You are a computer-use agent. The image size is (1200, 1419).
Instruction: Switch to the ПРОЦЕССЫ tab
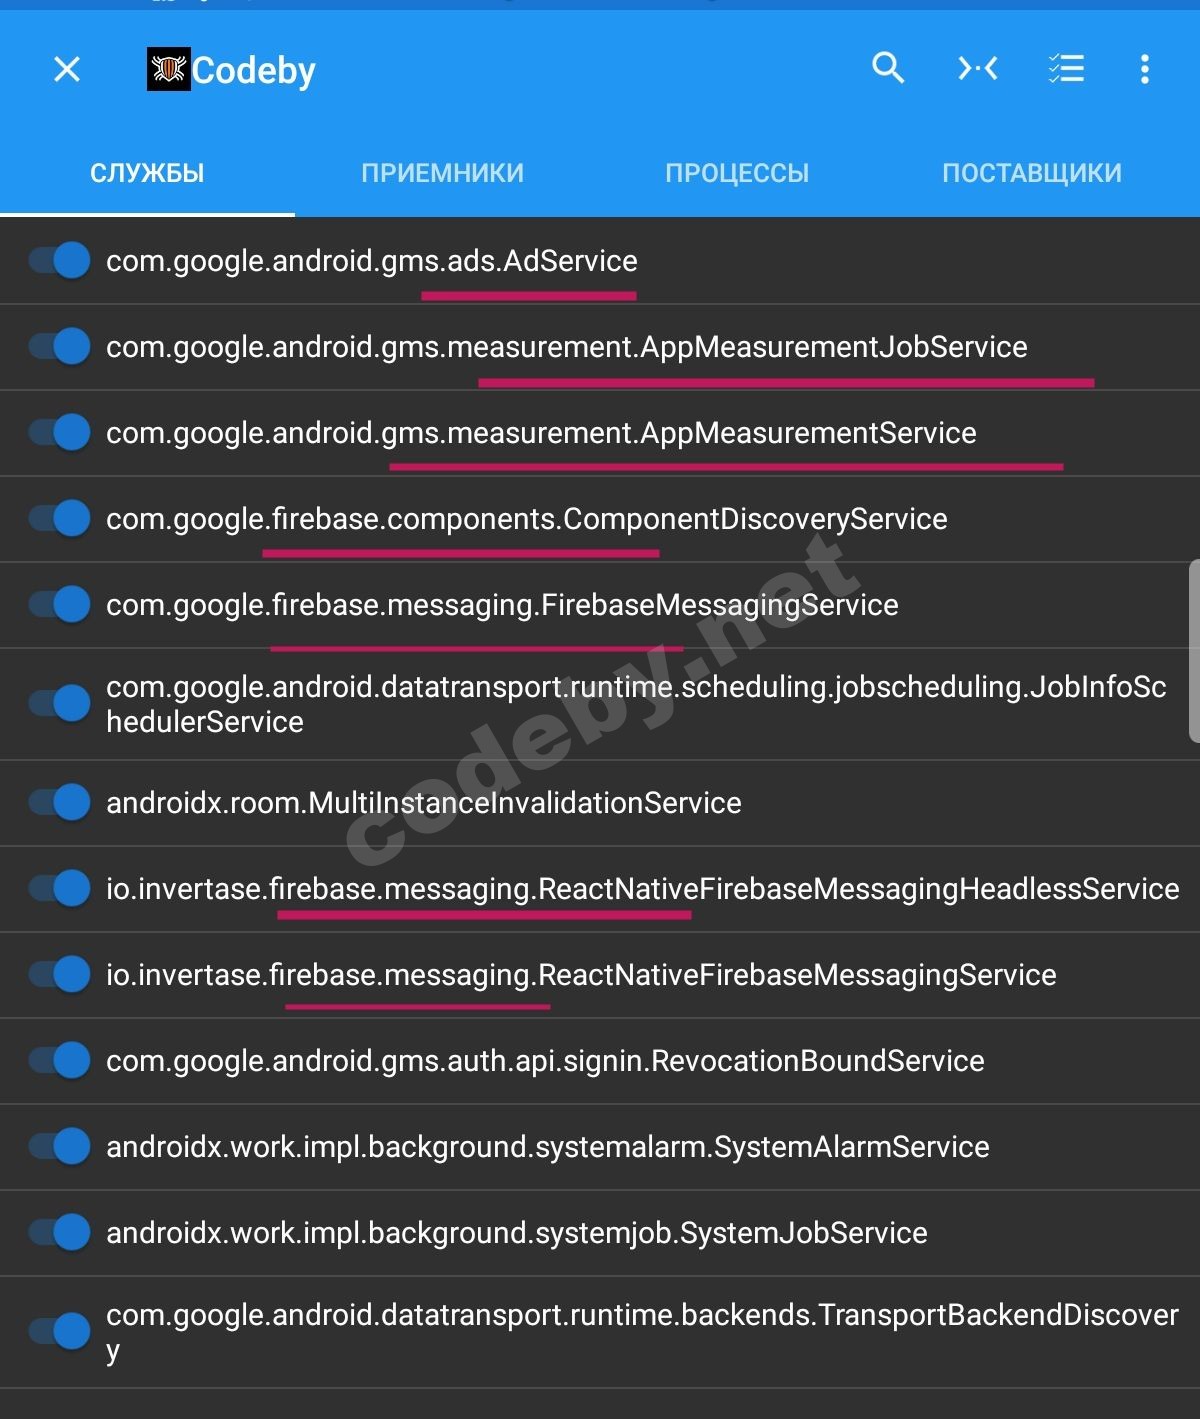click(x=737, y=173)
